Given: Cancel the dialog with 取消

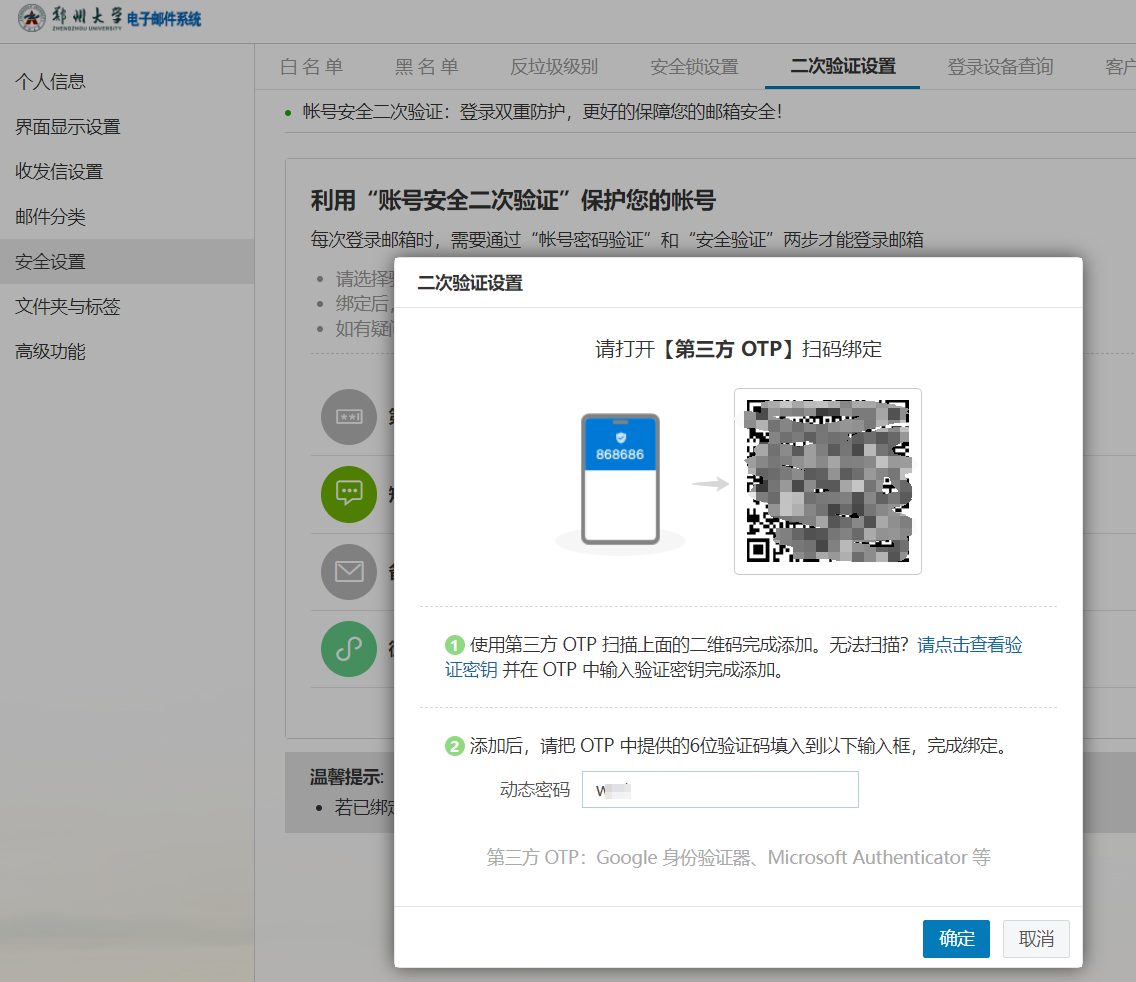Looking at the screenshot, I should pos(1036,939).
